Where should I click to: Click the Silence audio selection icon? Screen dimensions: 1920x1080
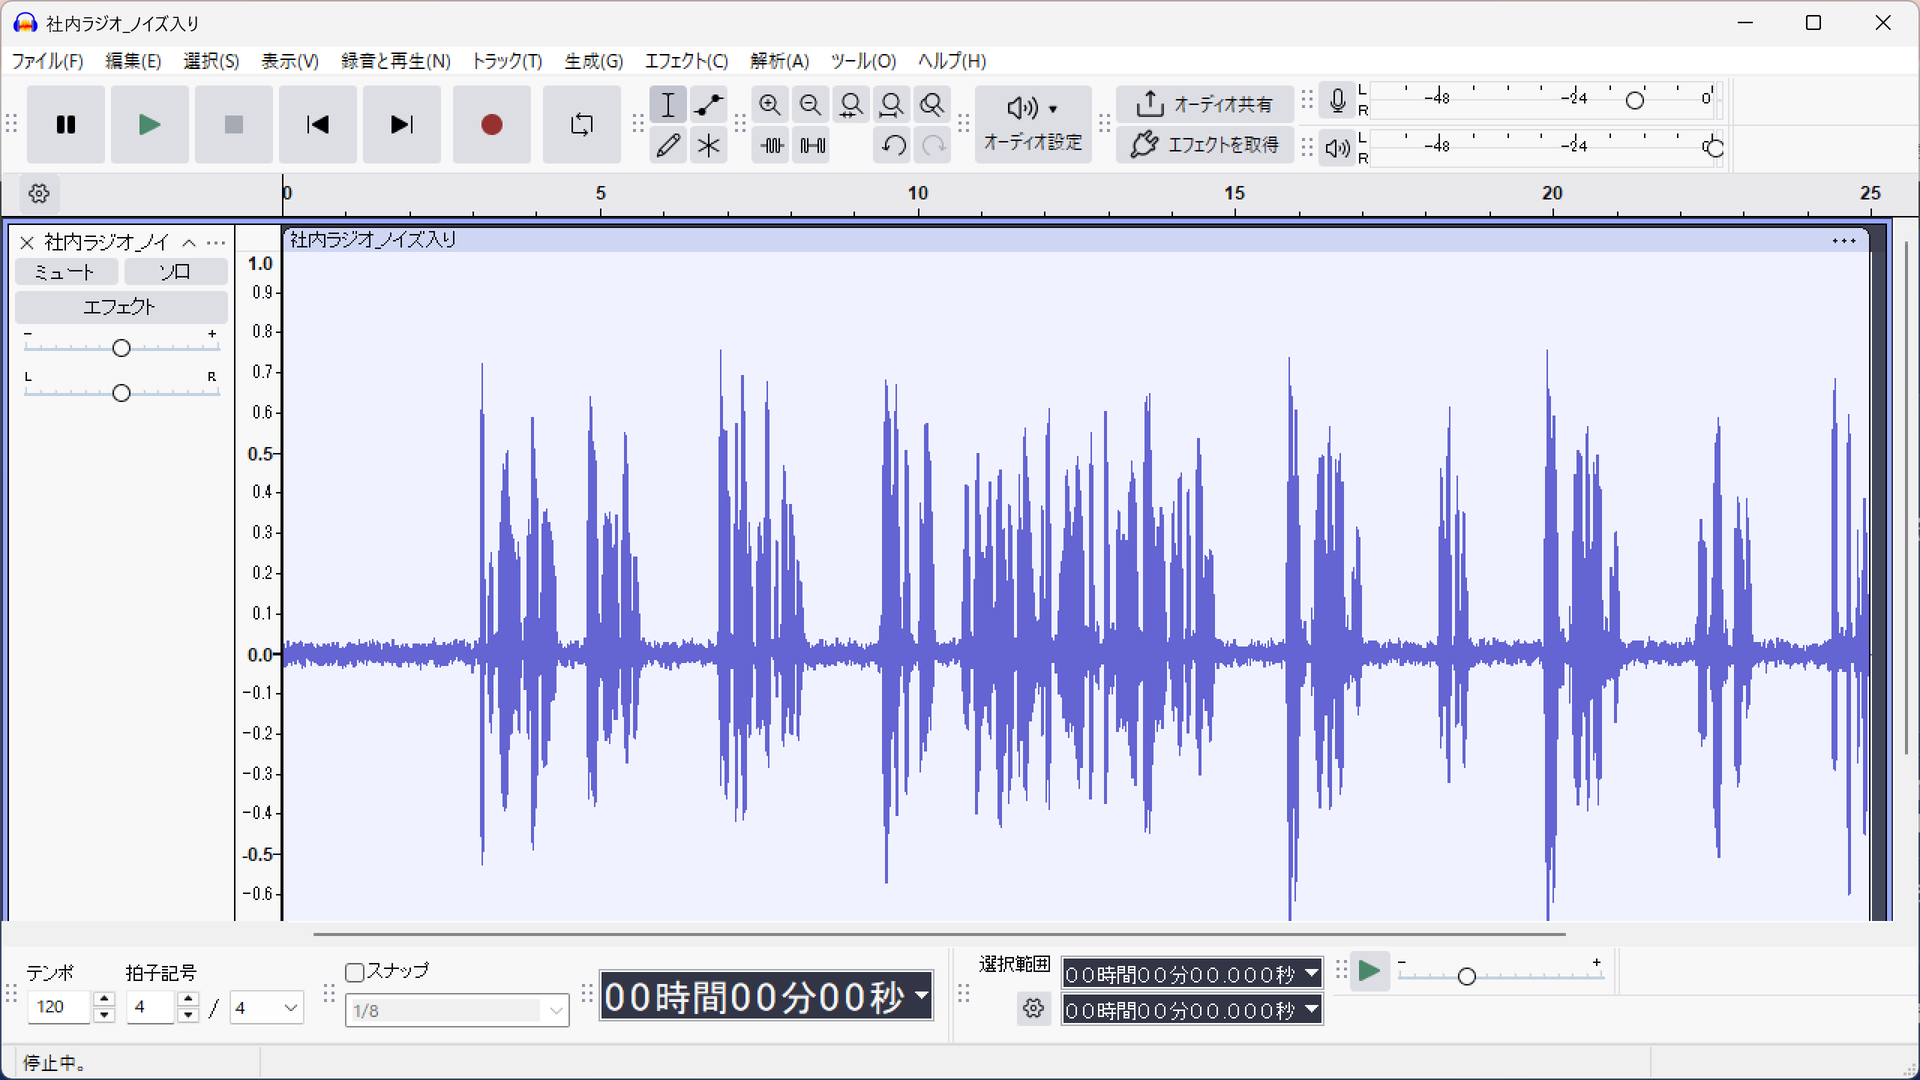(x=812, y=146)
